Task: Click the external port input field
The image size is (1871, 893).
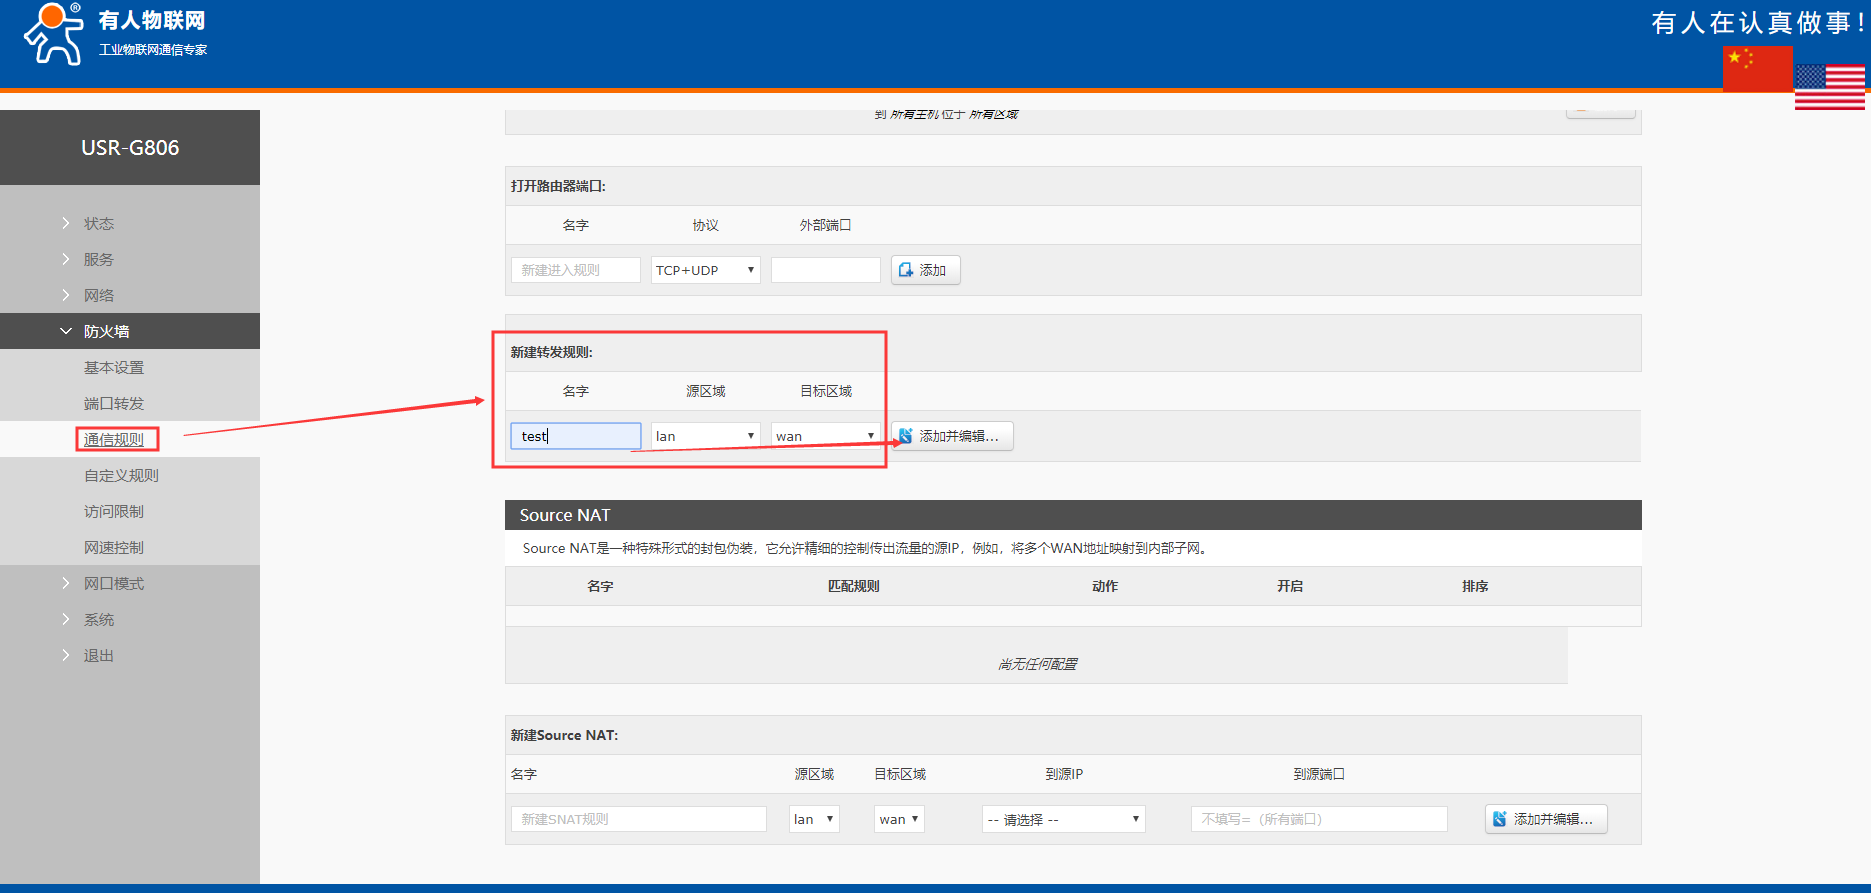Action: point(825,270)
